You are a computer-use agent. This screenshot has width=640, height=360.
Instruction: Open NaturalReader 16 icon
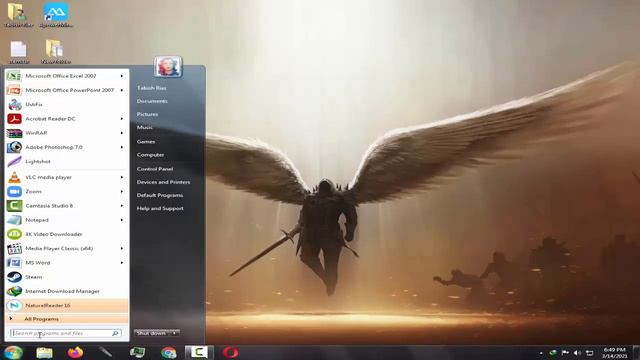[14, 305]
